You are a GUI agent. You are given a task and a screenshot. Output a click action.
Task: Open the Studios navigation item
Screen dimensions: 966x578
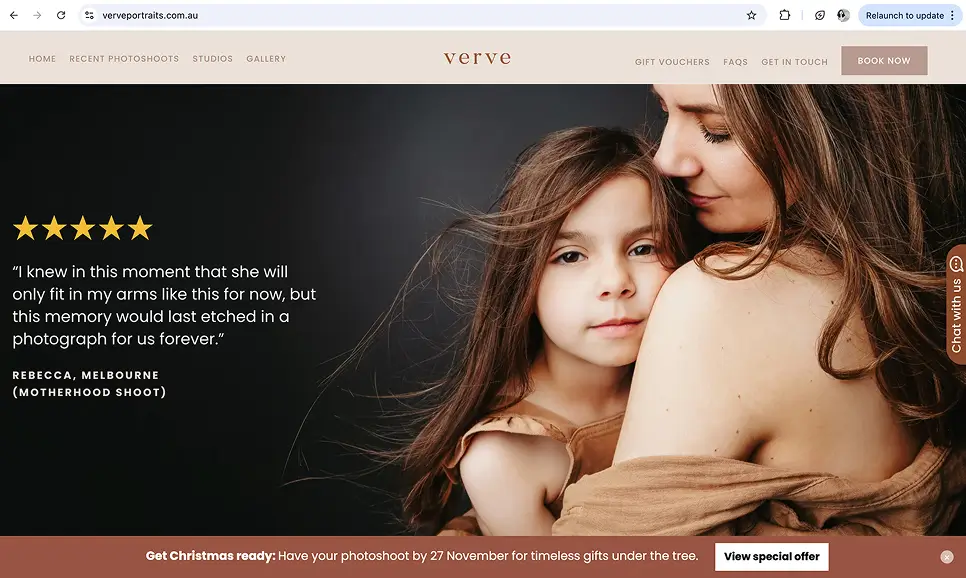click(213, 59)
